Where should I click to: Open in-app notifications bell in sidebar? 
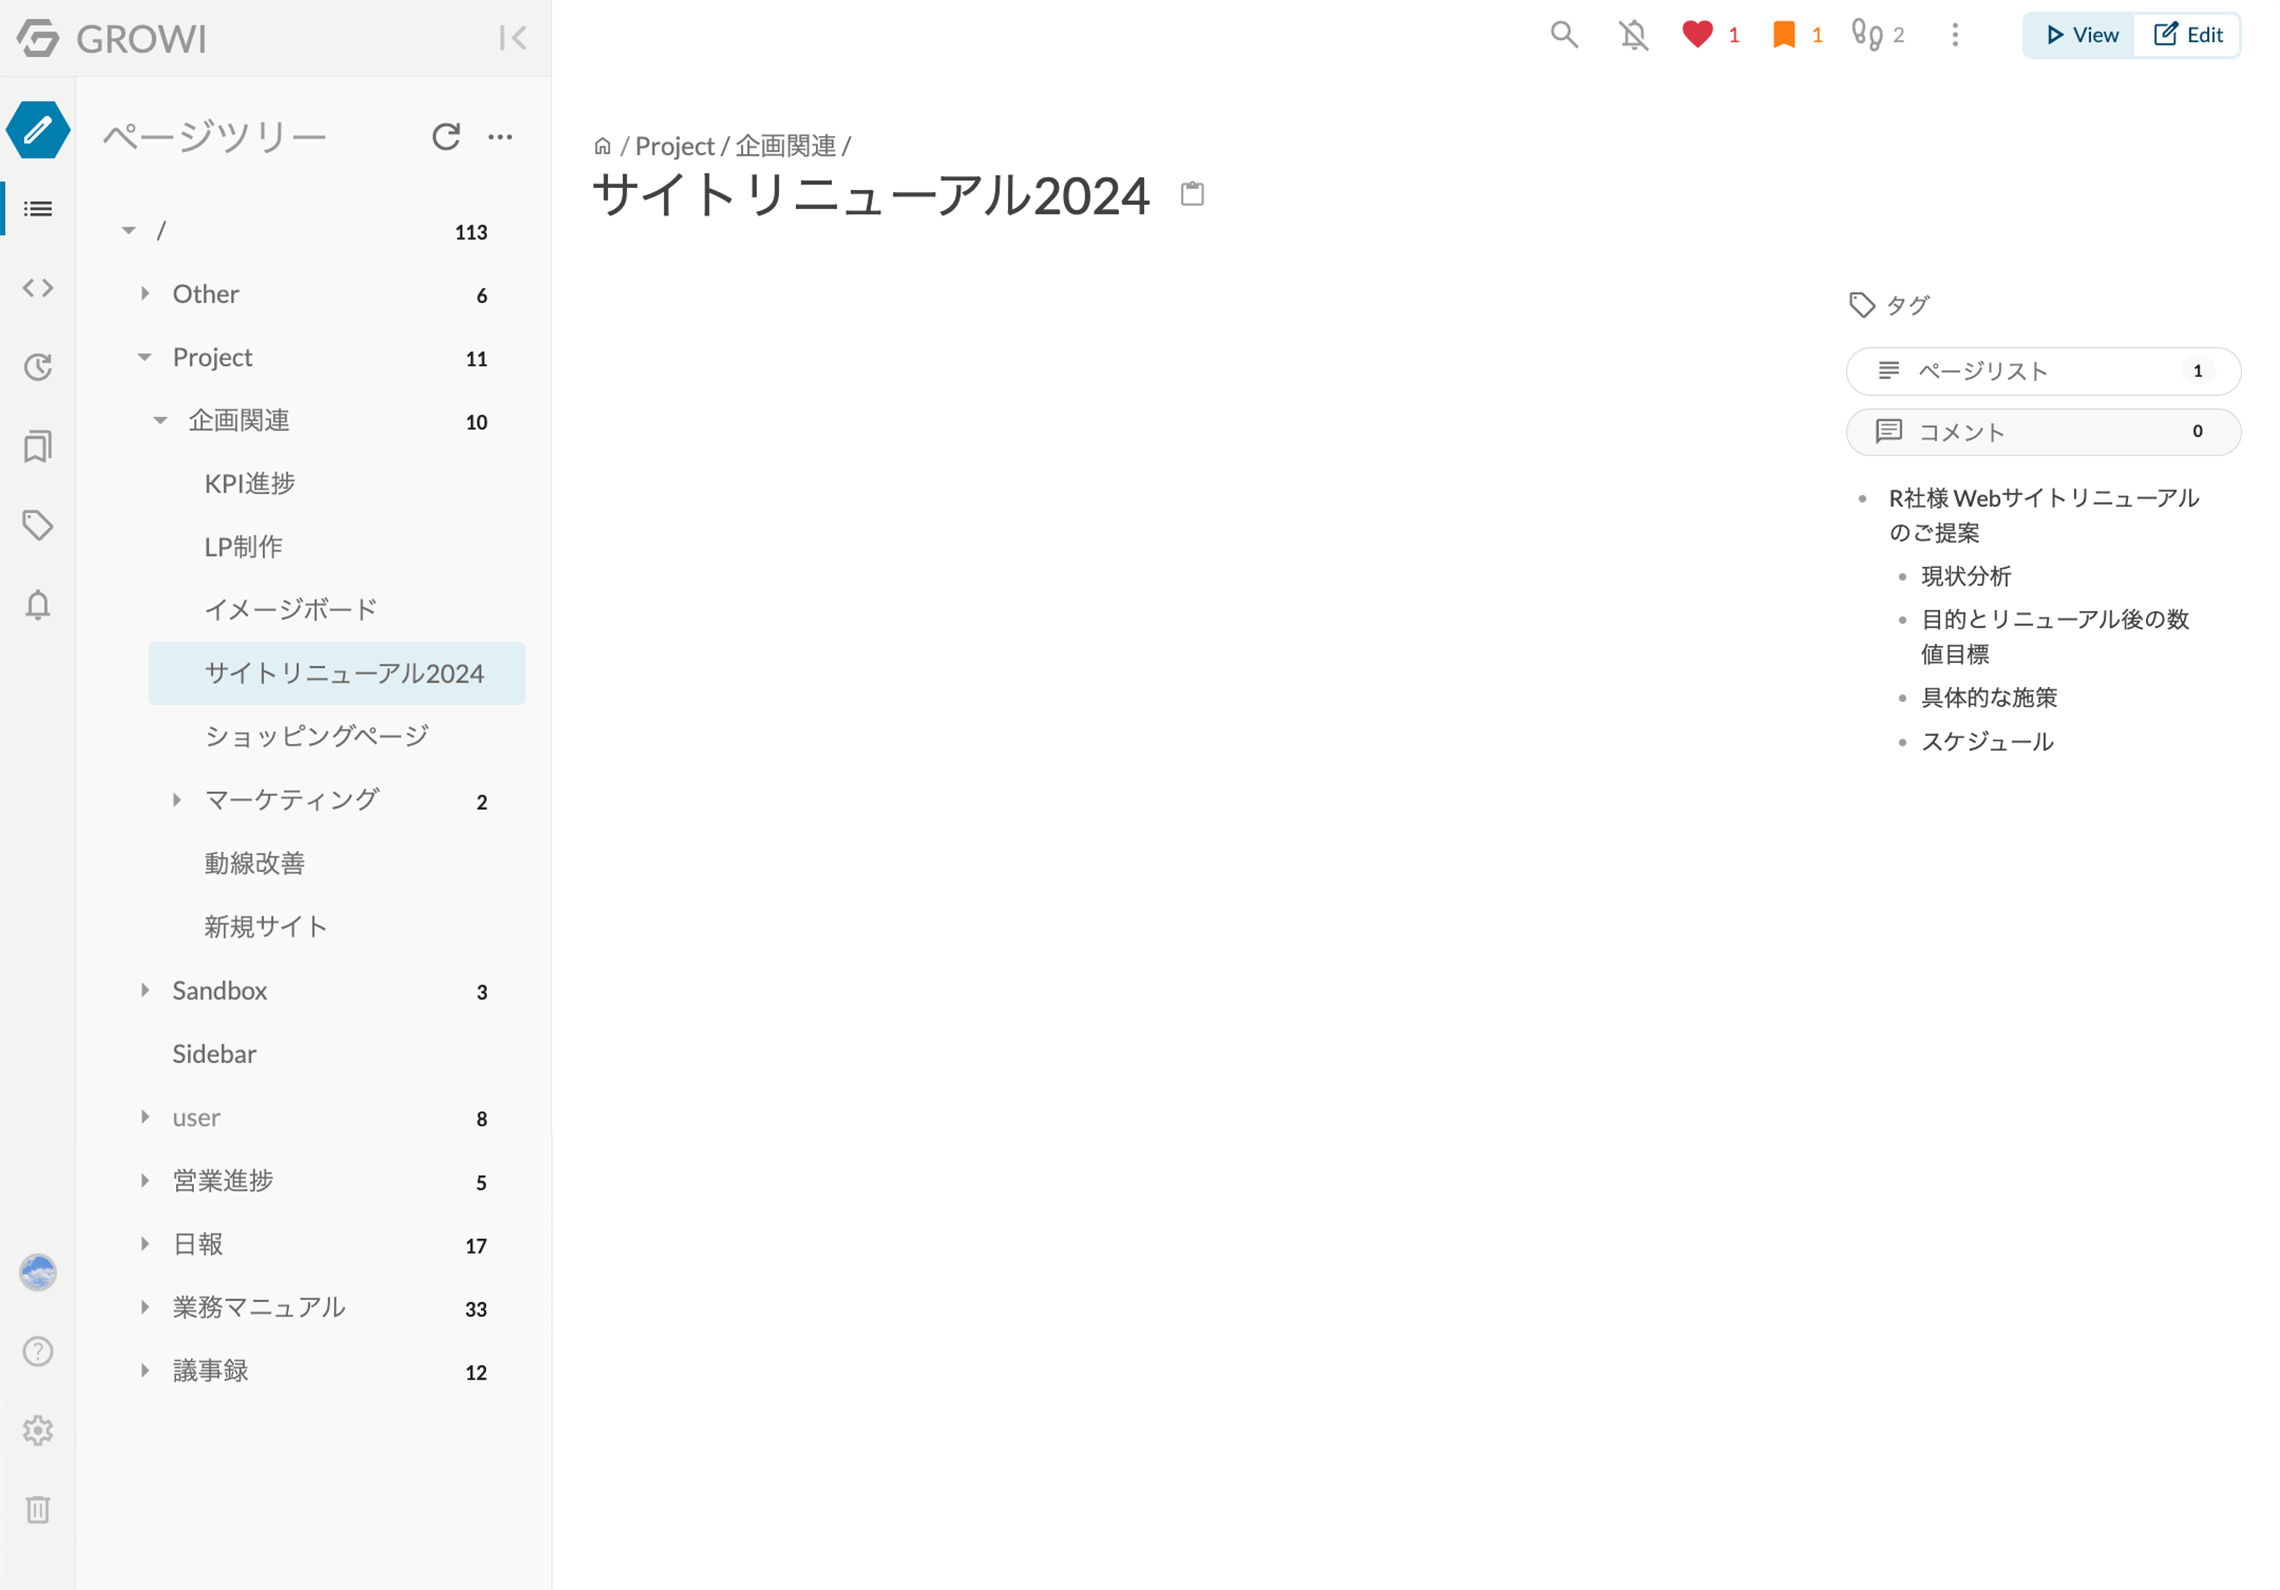tap(38, 605)
